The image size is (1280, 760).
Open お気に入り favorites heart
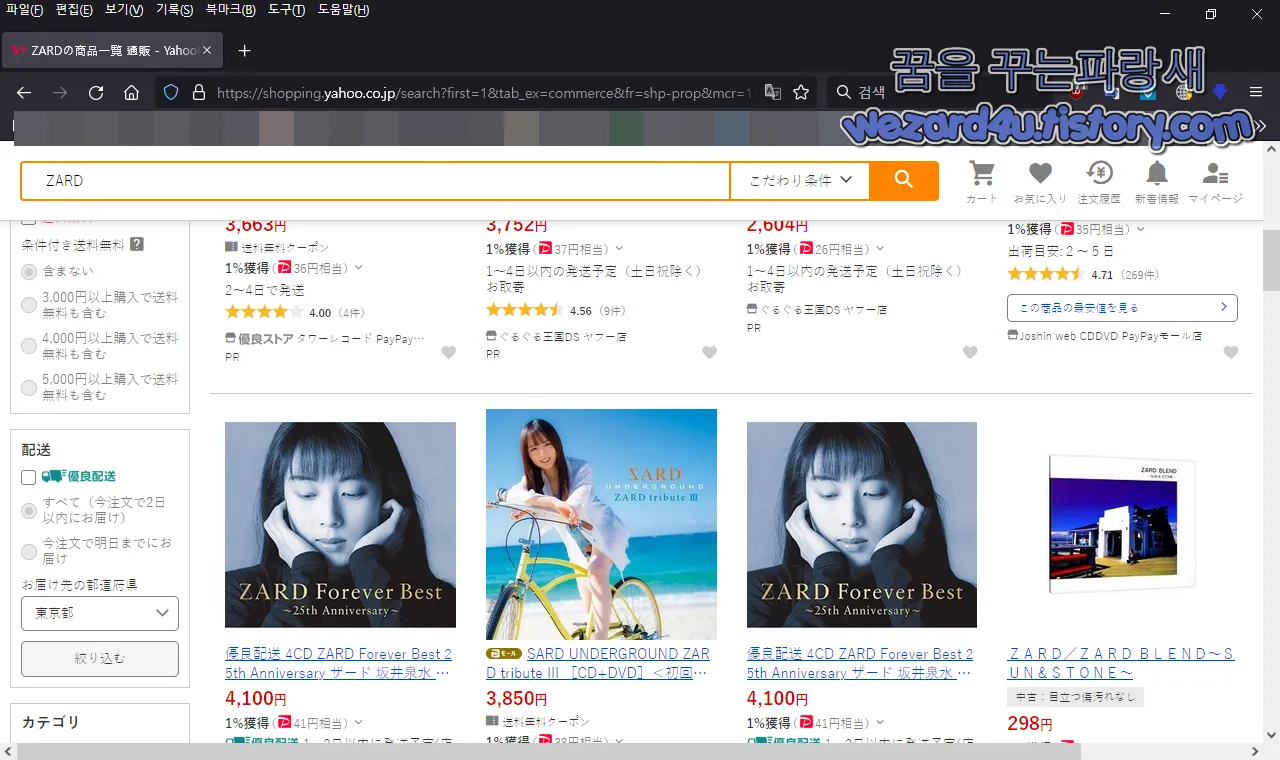point(1040,182)
